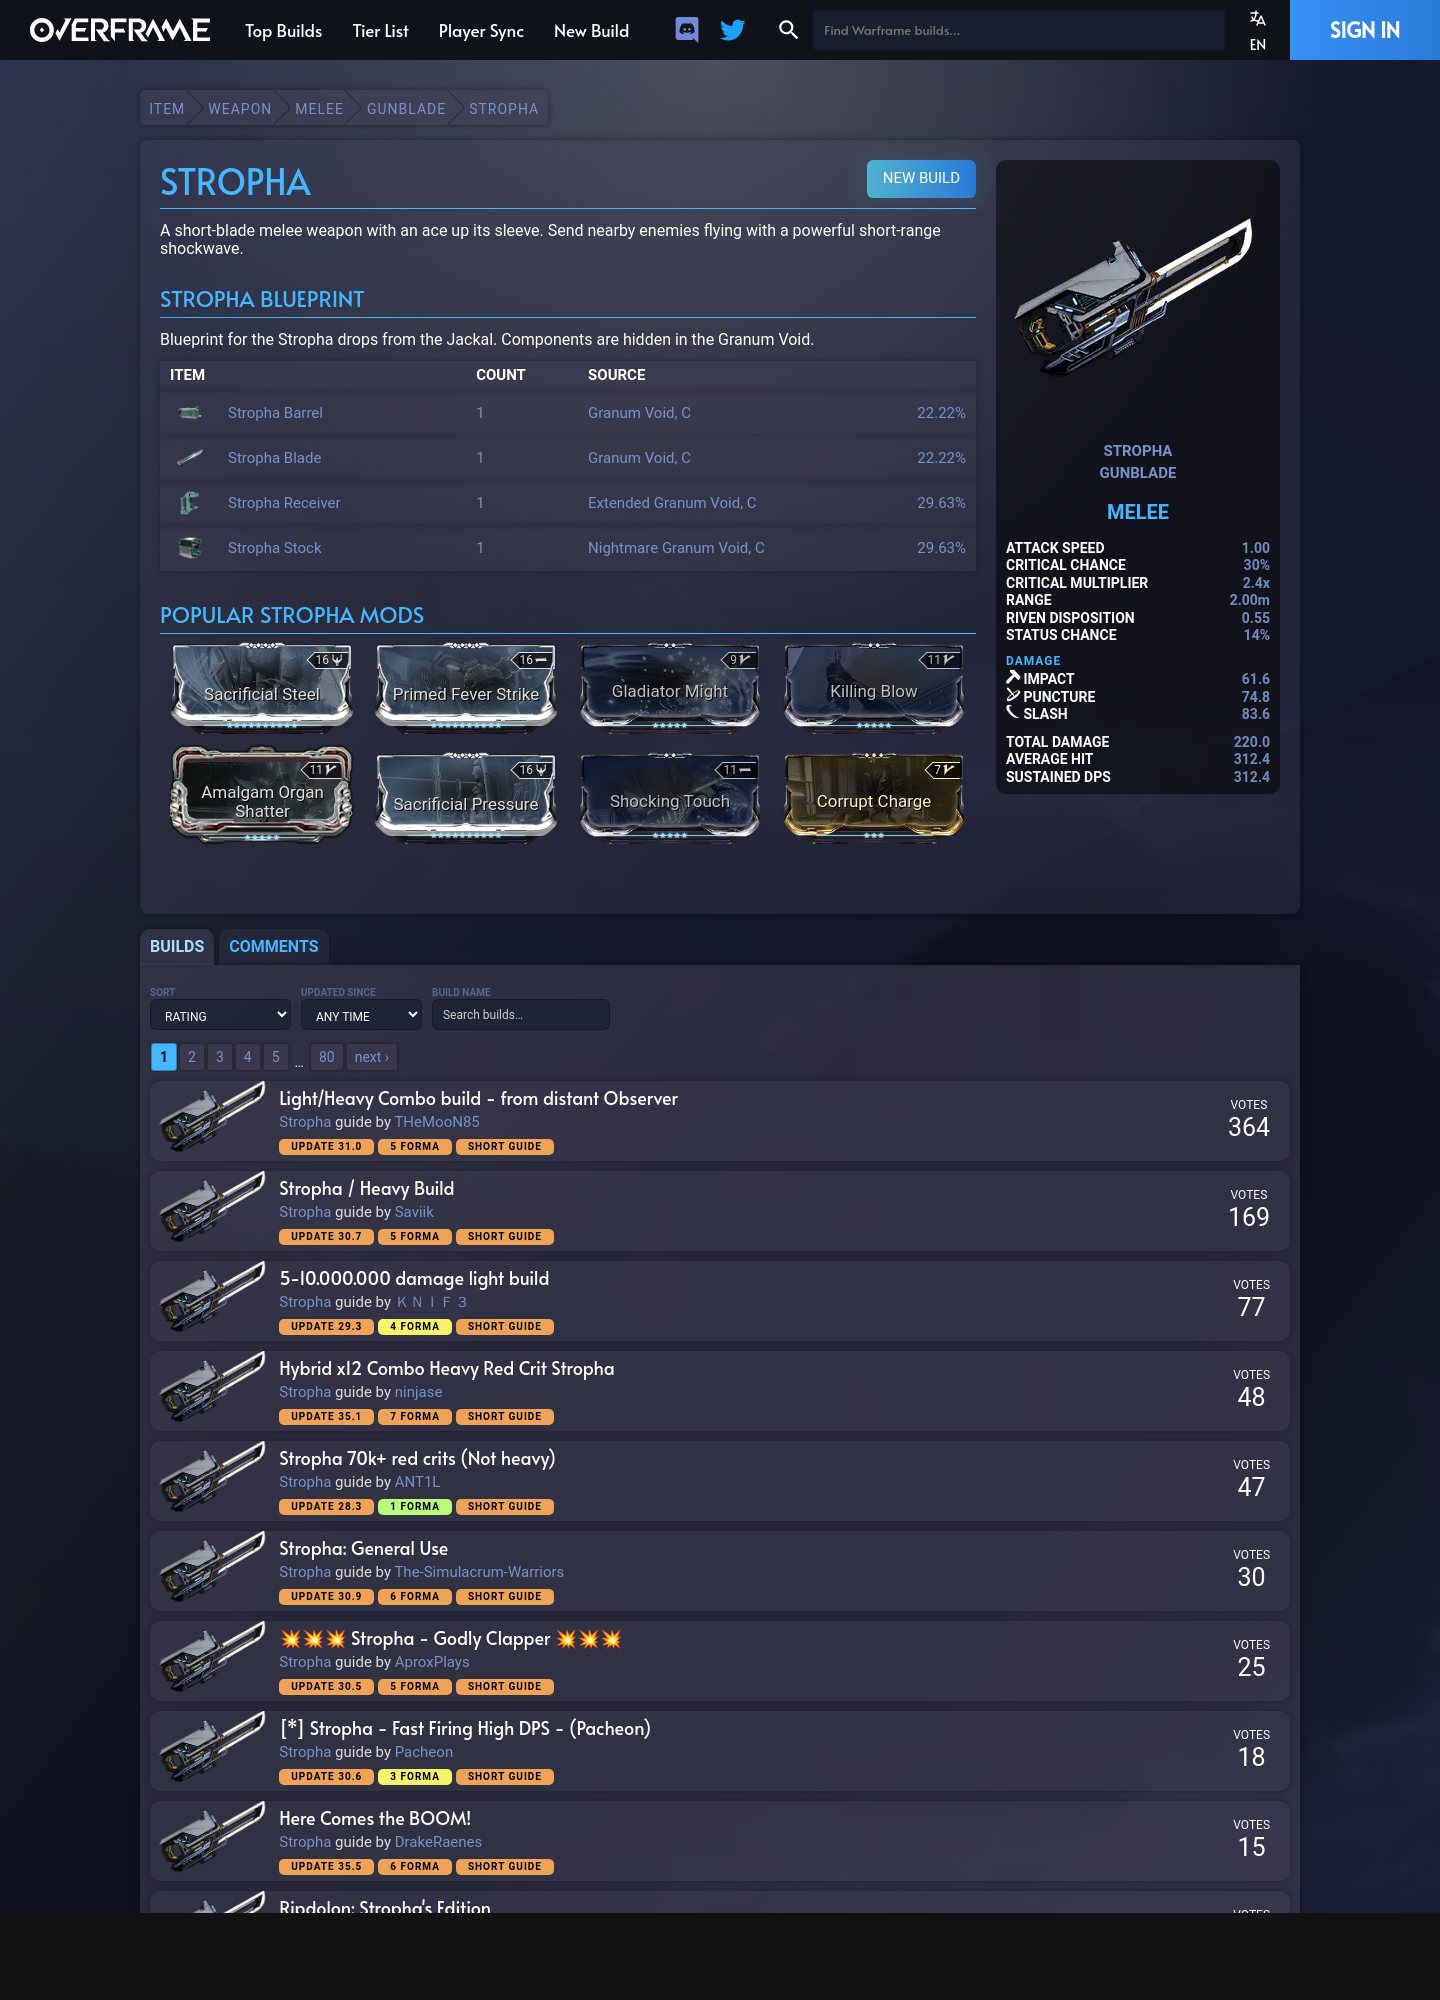Viewport: 1440px width, 2000px height.
Task: Open author The-Simulacrum-Warriors profile
Action: [479, 1572]
